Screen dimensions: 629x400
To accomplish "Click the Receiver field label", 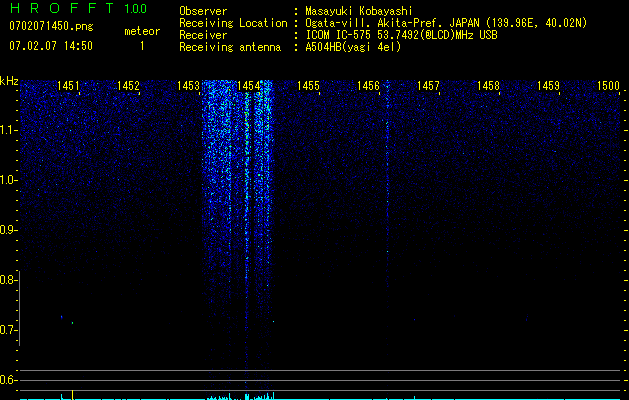I will [203, 35].
